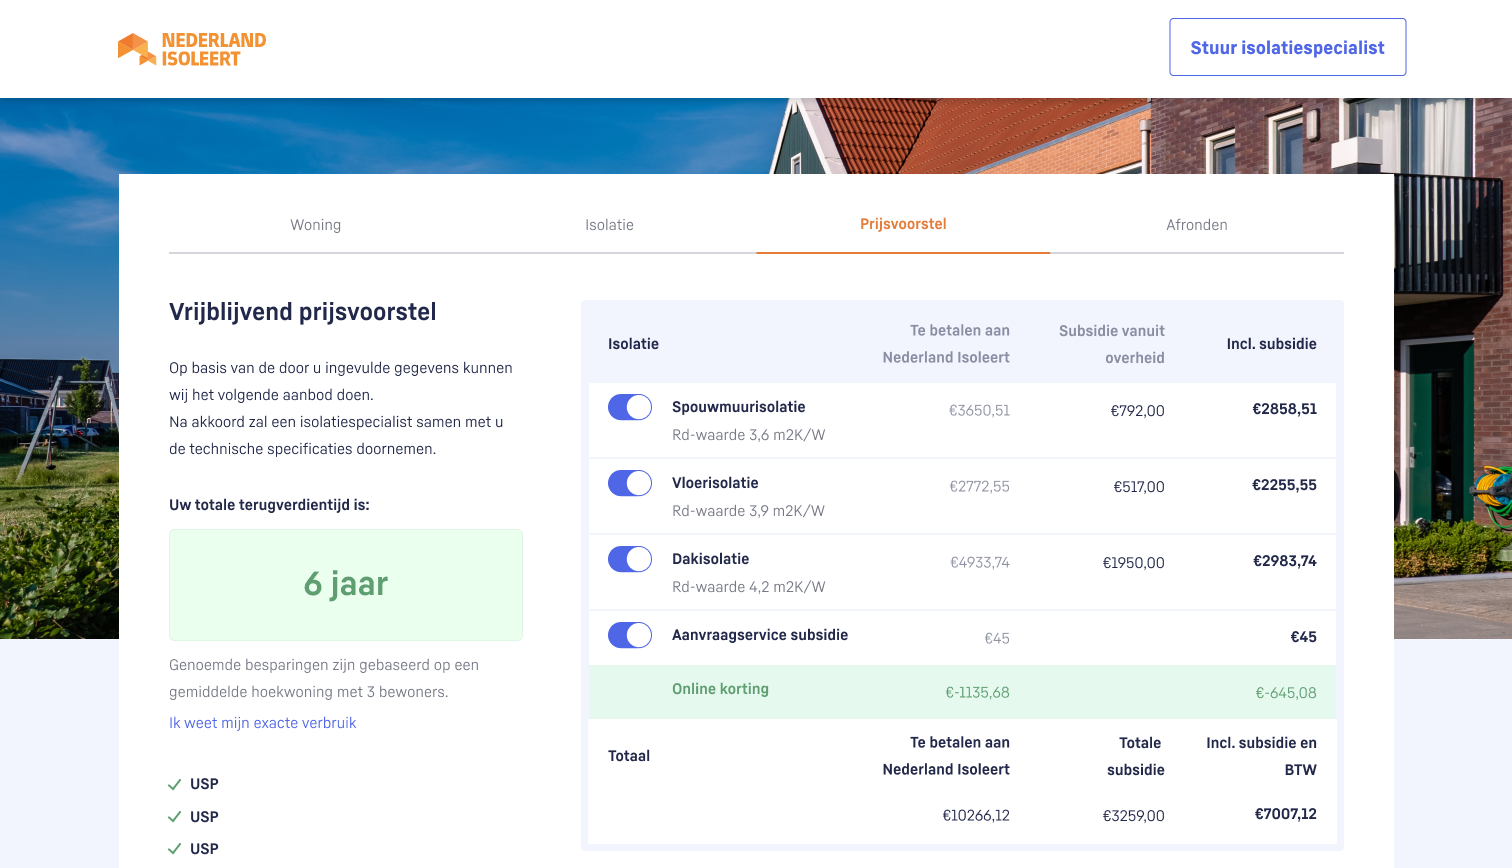The image size is (1512, 868).
Task: Click the green '6 jaar' payback box
Action: (x=346, y=584)
